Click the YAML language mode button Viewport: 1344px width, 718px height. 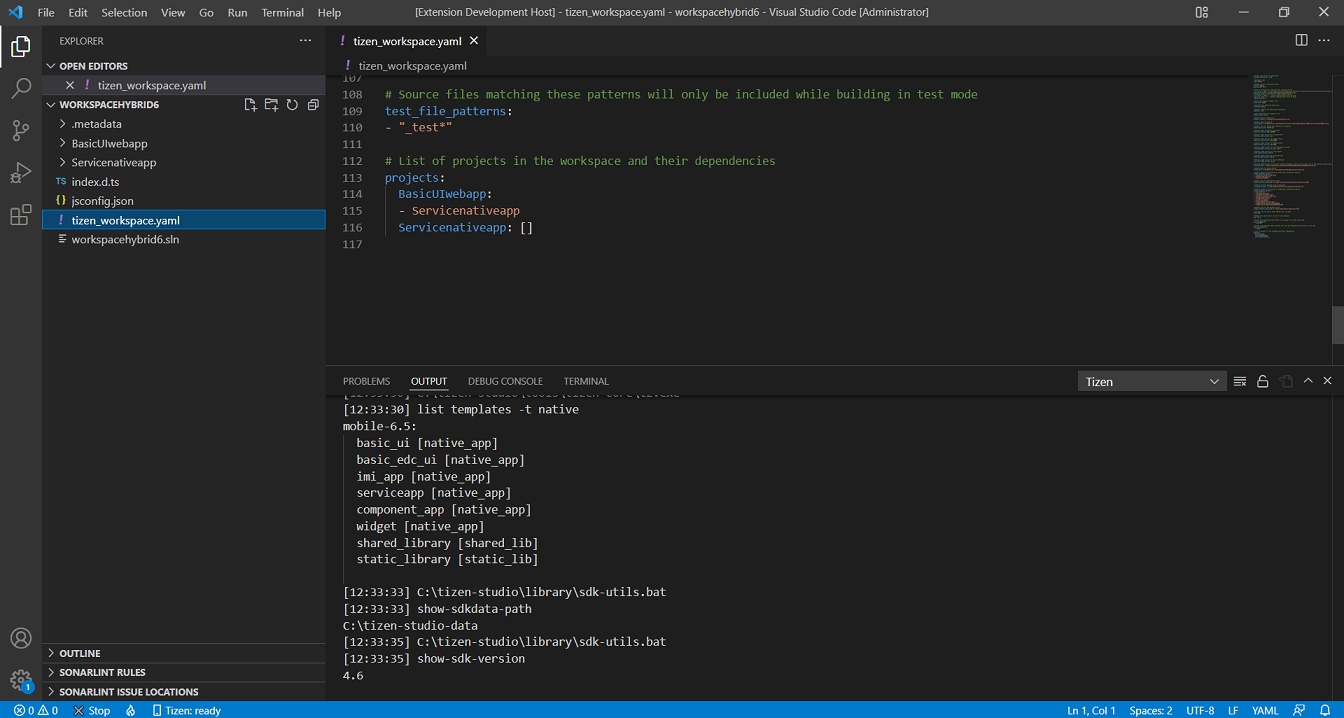(1265, 710)
